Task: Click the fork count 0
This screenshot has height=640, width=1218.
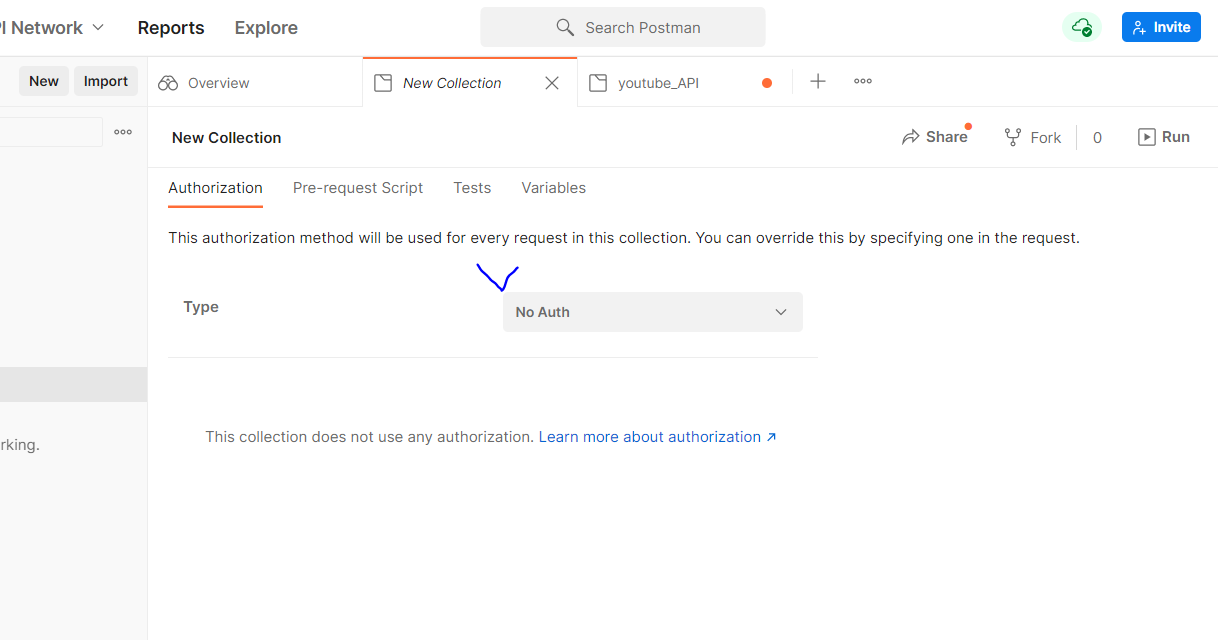Action: click(1097, 138)
